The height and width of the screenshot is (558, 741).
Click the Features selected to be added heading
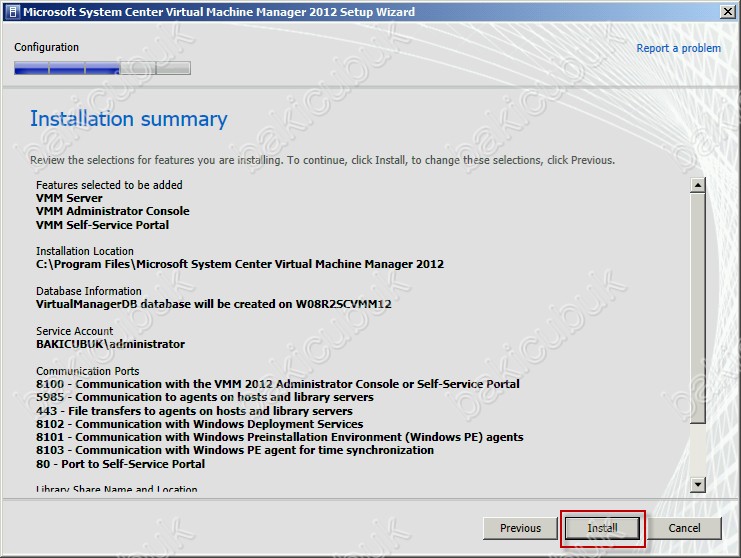(x=109, y=185)
